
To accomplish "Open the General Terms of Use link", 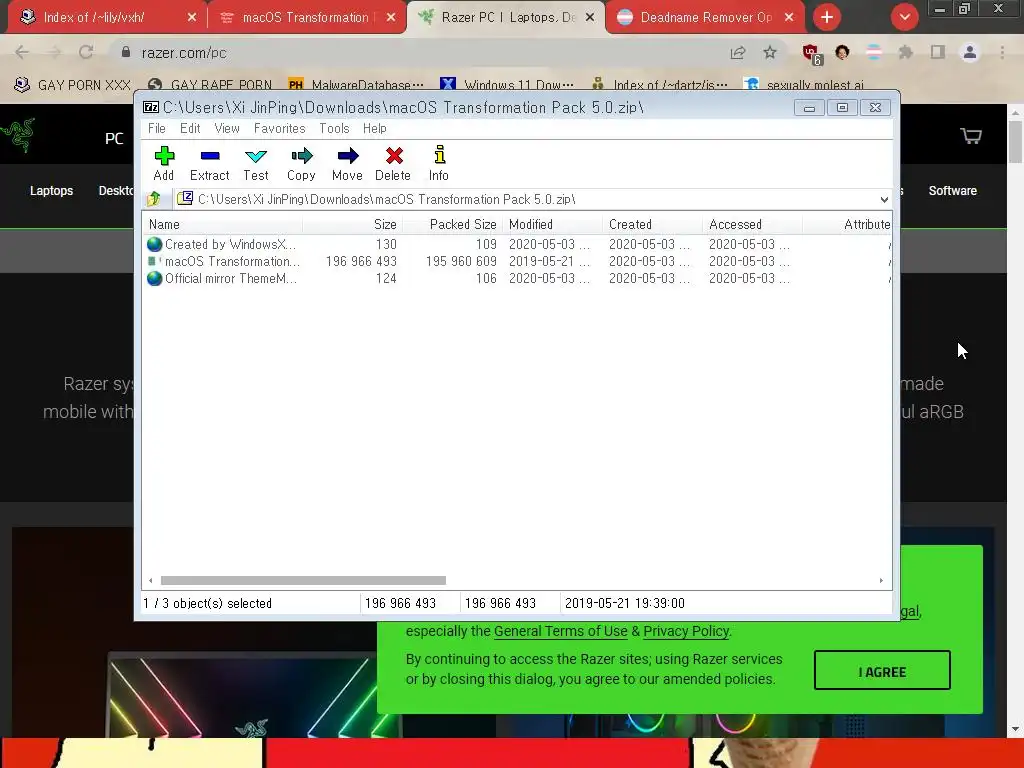I will 560,631.
